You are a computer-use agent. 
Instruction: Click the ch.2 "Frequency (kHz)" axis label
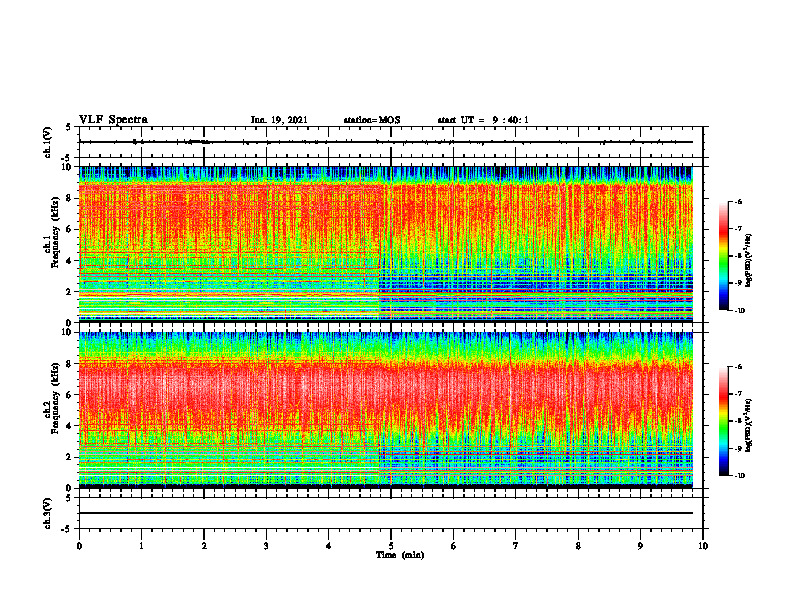[55, 398]
